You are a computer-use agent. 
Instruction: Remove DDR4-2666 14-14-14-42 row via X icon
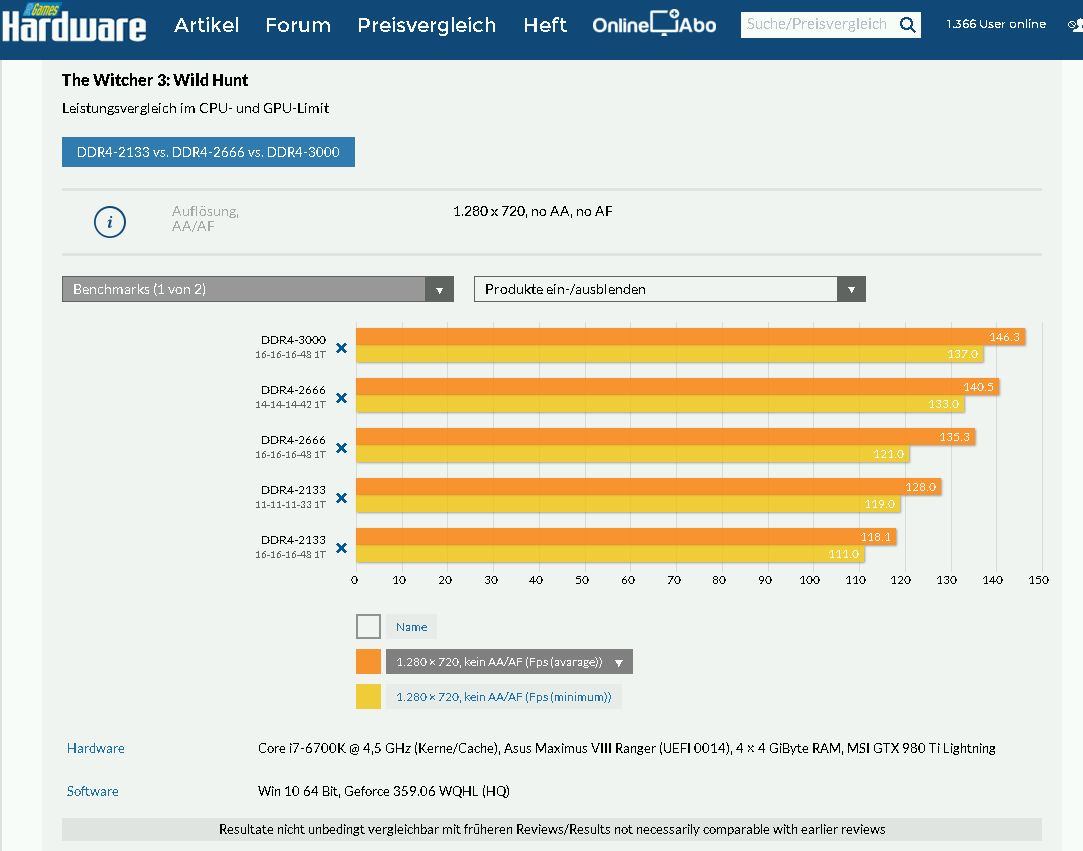click(341, 398)
